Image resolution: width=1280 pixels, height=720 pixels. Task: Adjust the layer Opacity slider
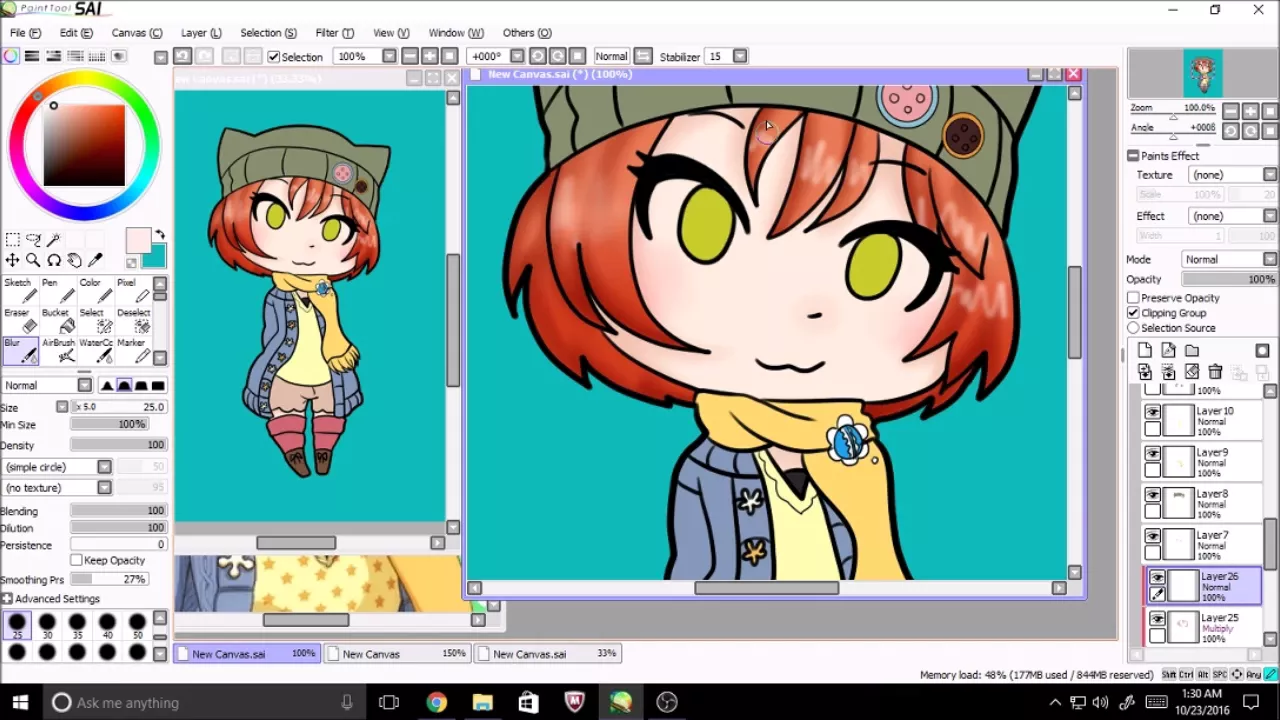1230,280
